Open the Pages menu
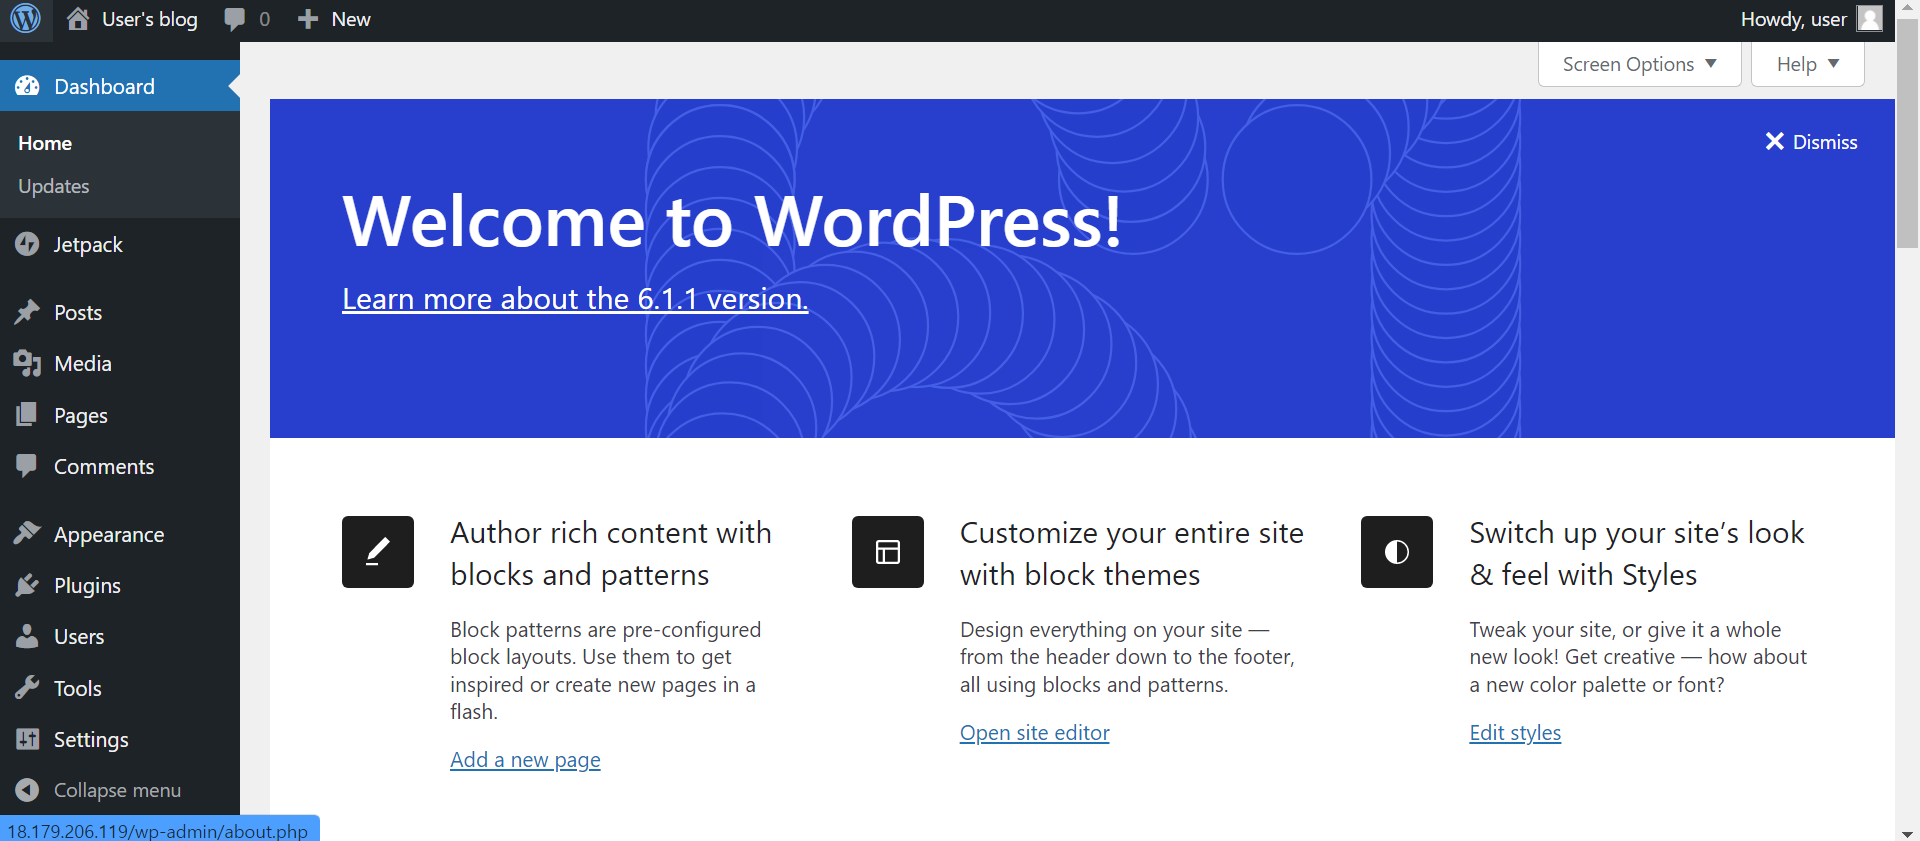This screenshot has height=841, width=1920. coord(120,415)
